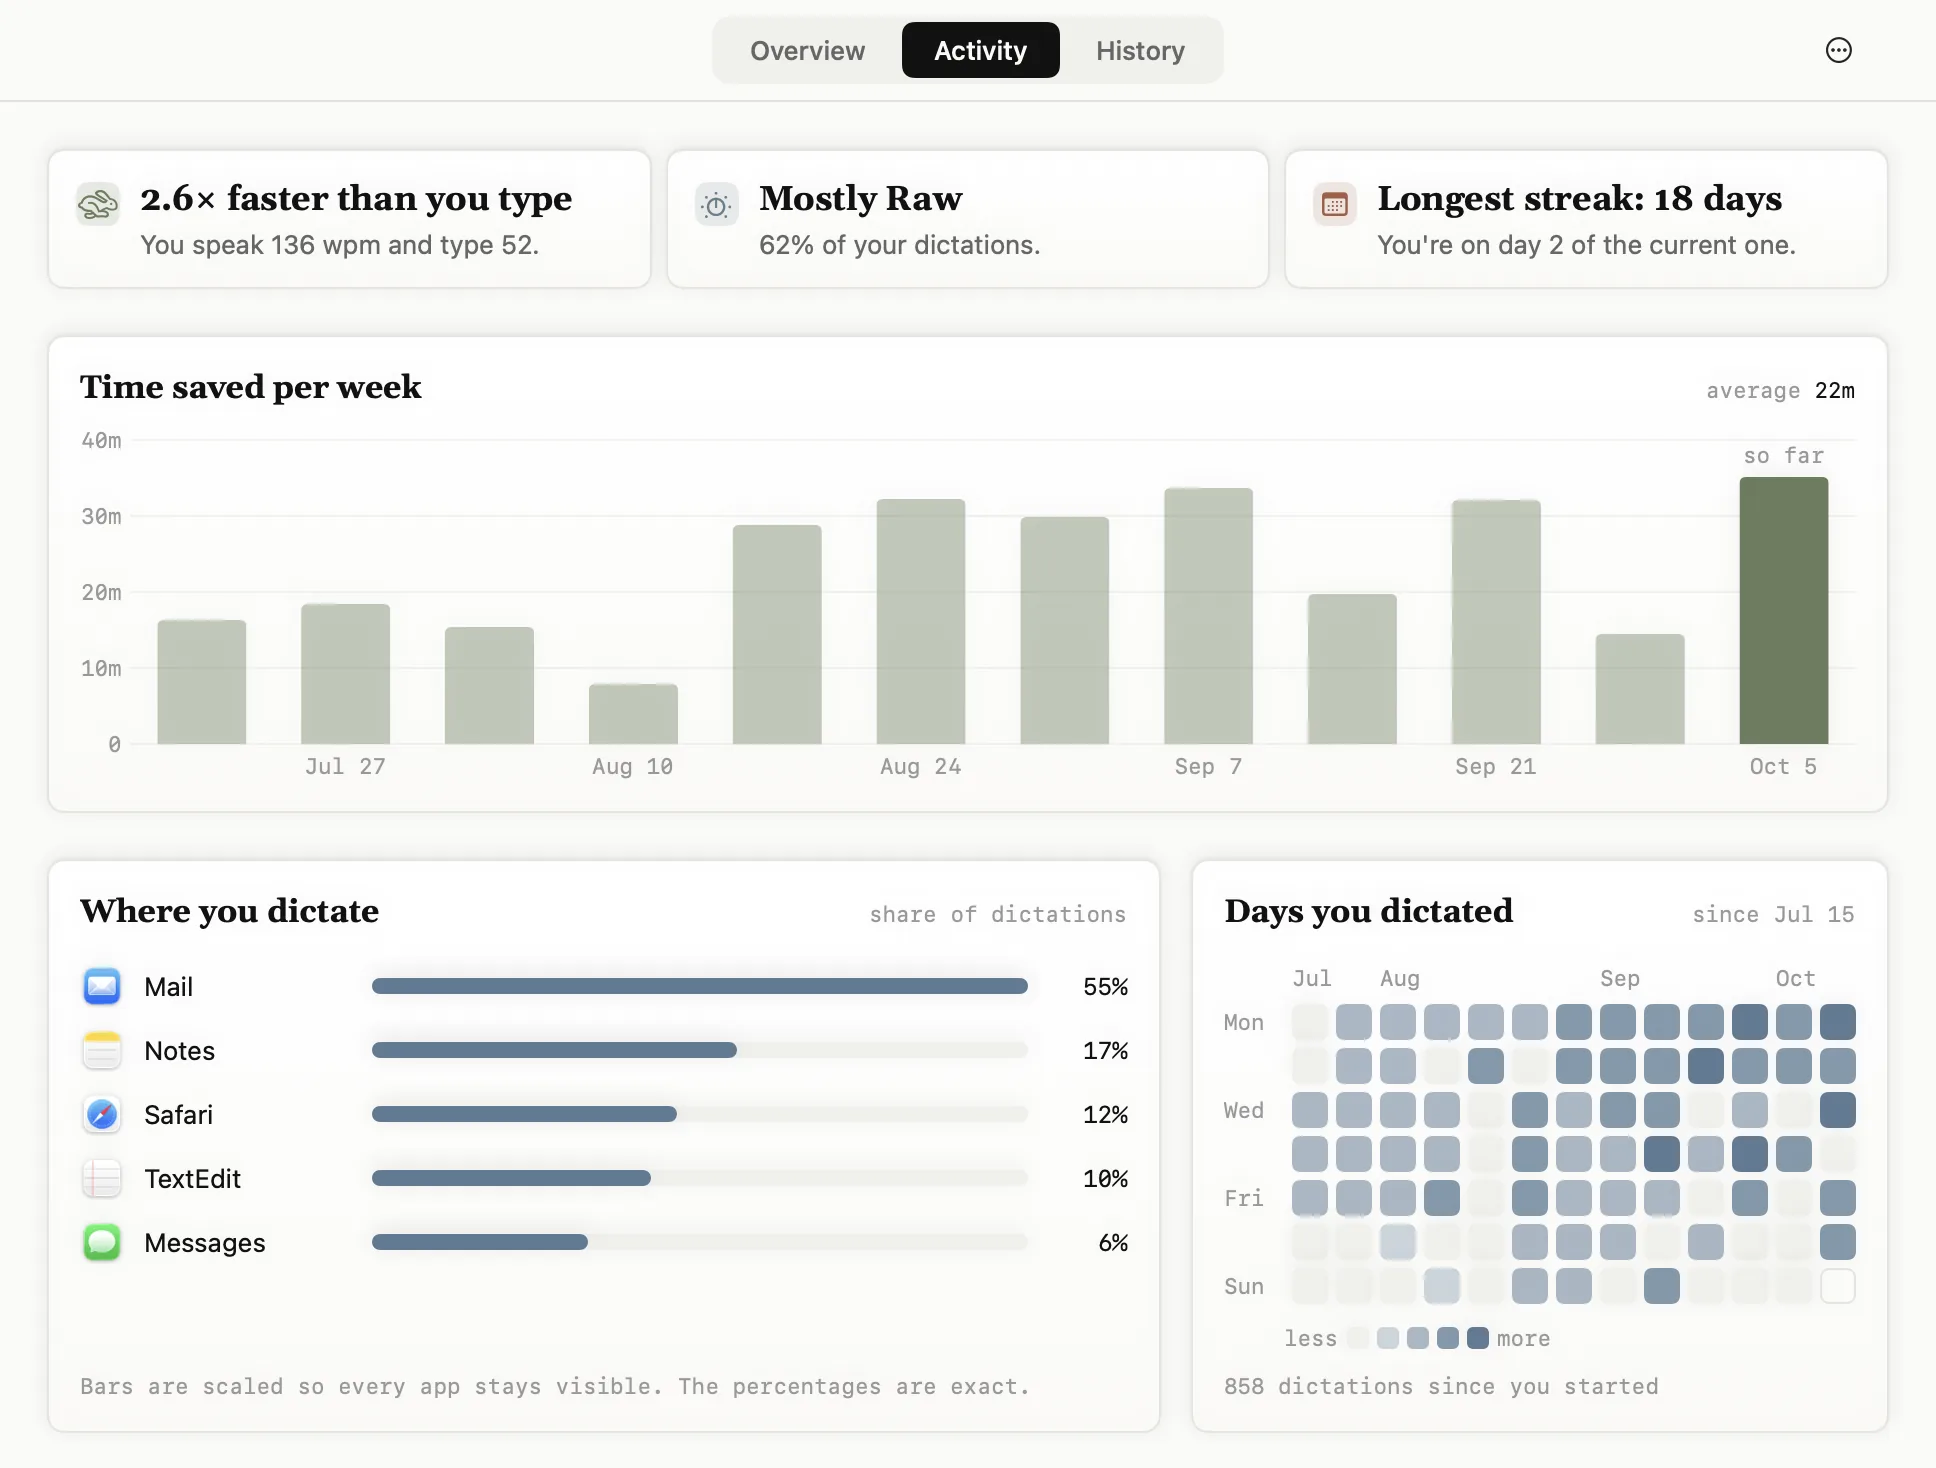The image size is (1936, 1468).
Task: Switch to the Overview tab
Action: (807, 50)
